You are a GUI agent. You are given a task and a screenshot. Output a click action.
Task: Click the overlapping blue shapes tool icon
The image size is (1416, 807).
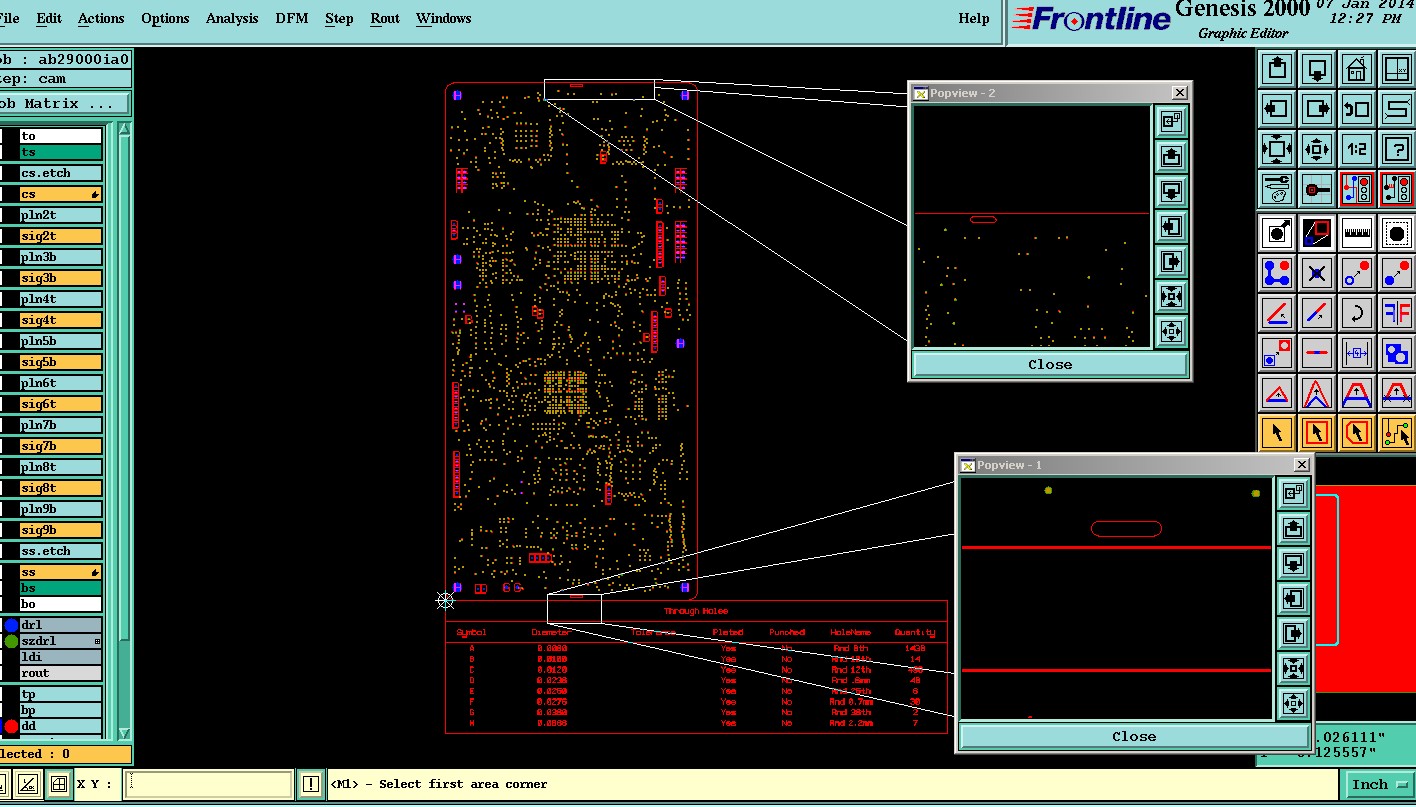pyautogui.click(x=1397, y=353)
